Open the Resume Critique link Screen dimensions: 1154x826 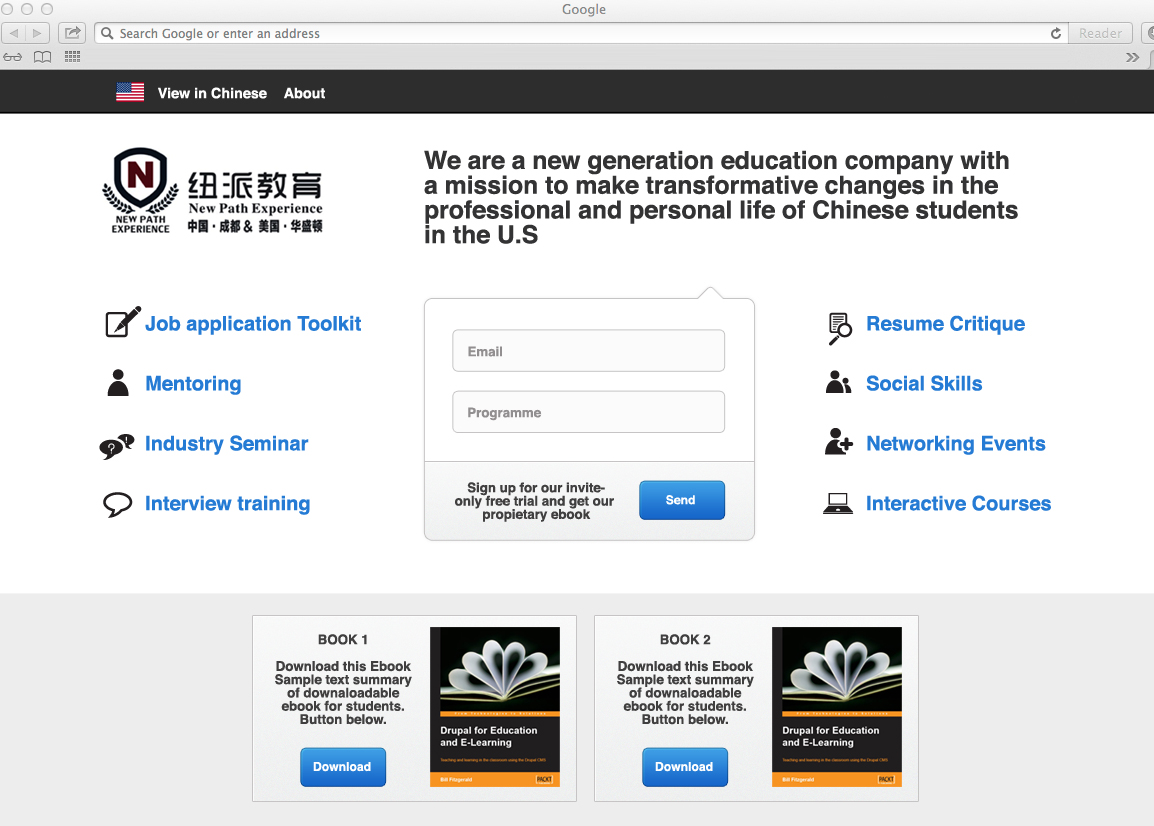946,324
